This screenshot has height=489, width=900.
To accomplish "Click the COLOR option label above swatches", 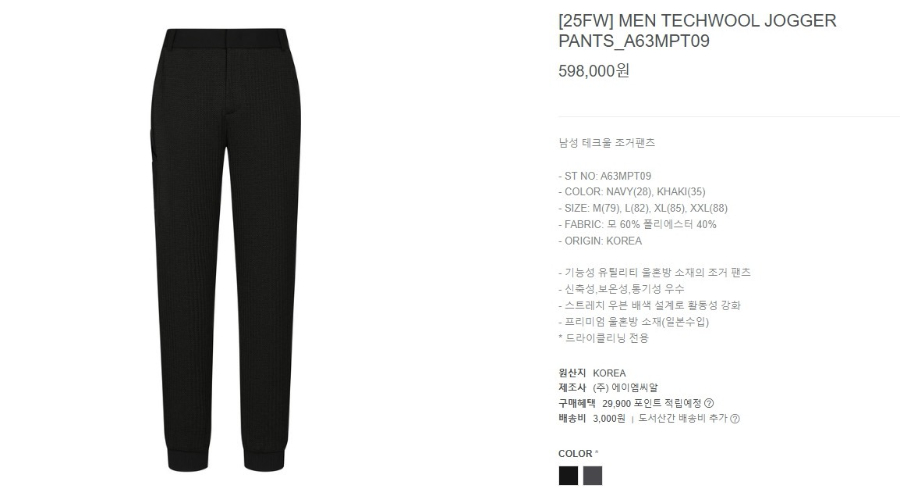I will pyautogui.click(x=578, y=453).
